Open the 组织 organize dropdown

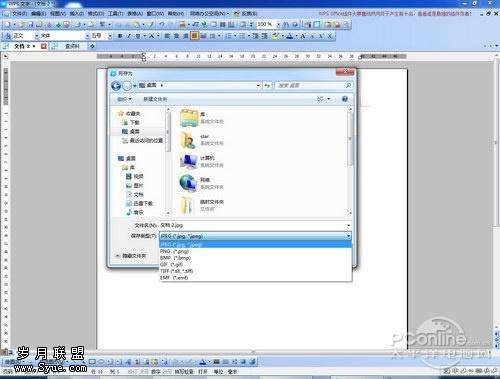[124, 99]
